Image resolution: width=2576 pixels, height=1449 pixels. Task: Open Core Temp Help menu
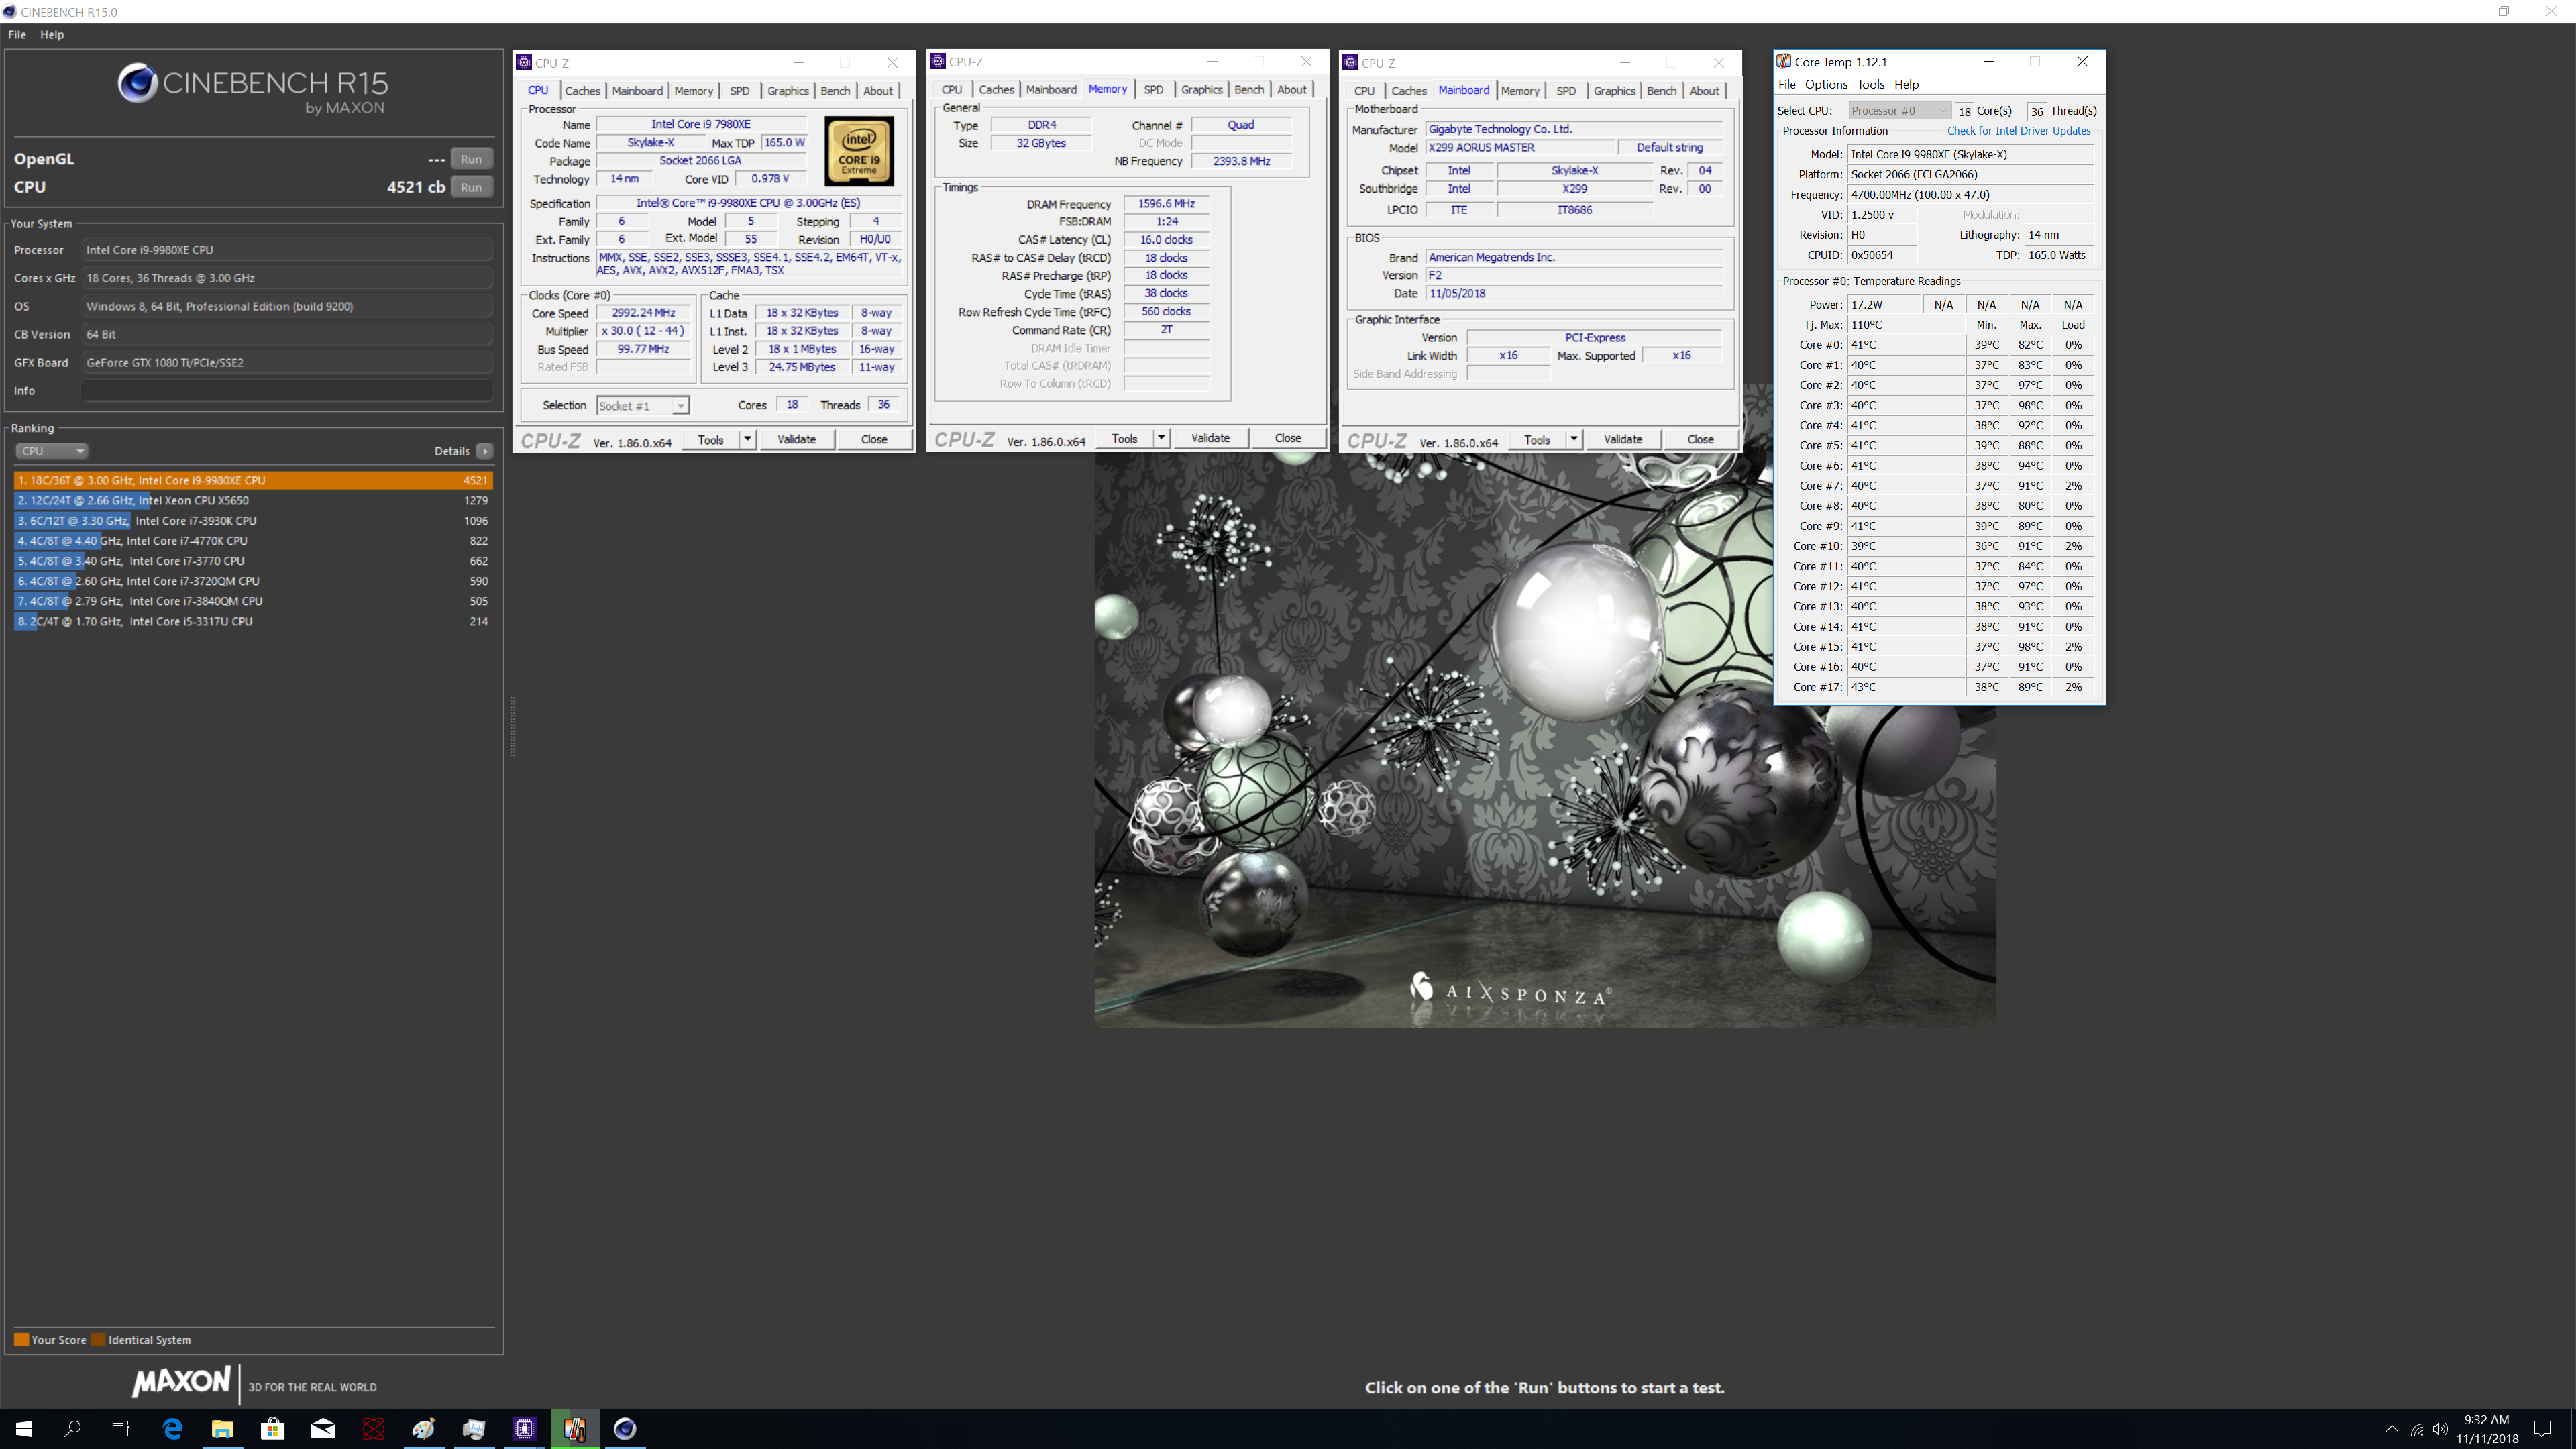click(1906, 84)
